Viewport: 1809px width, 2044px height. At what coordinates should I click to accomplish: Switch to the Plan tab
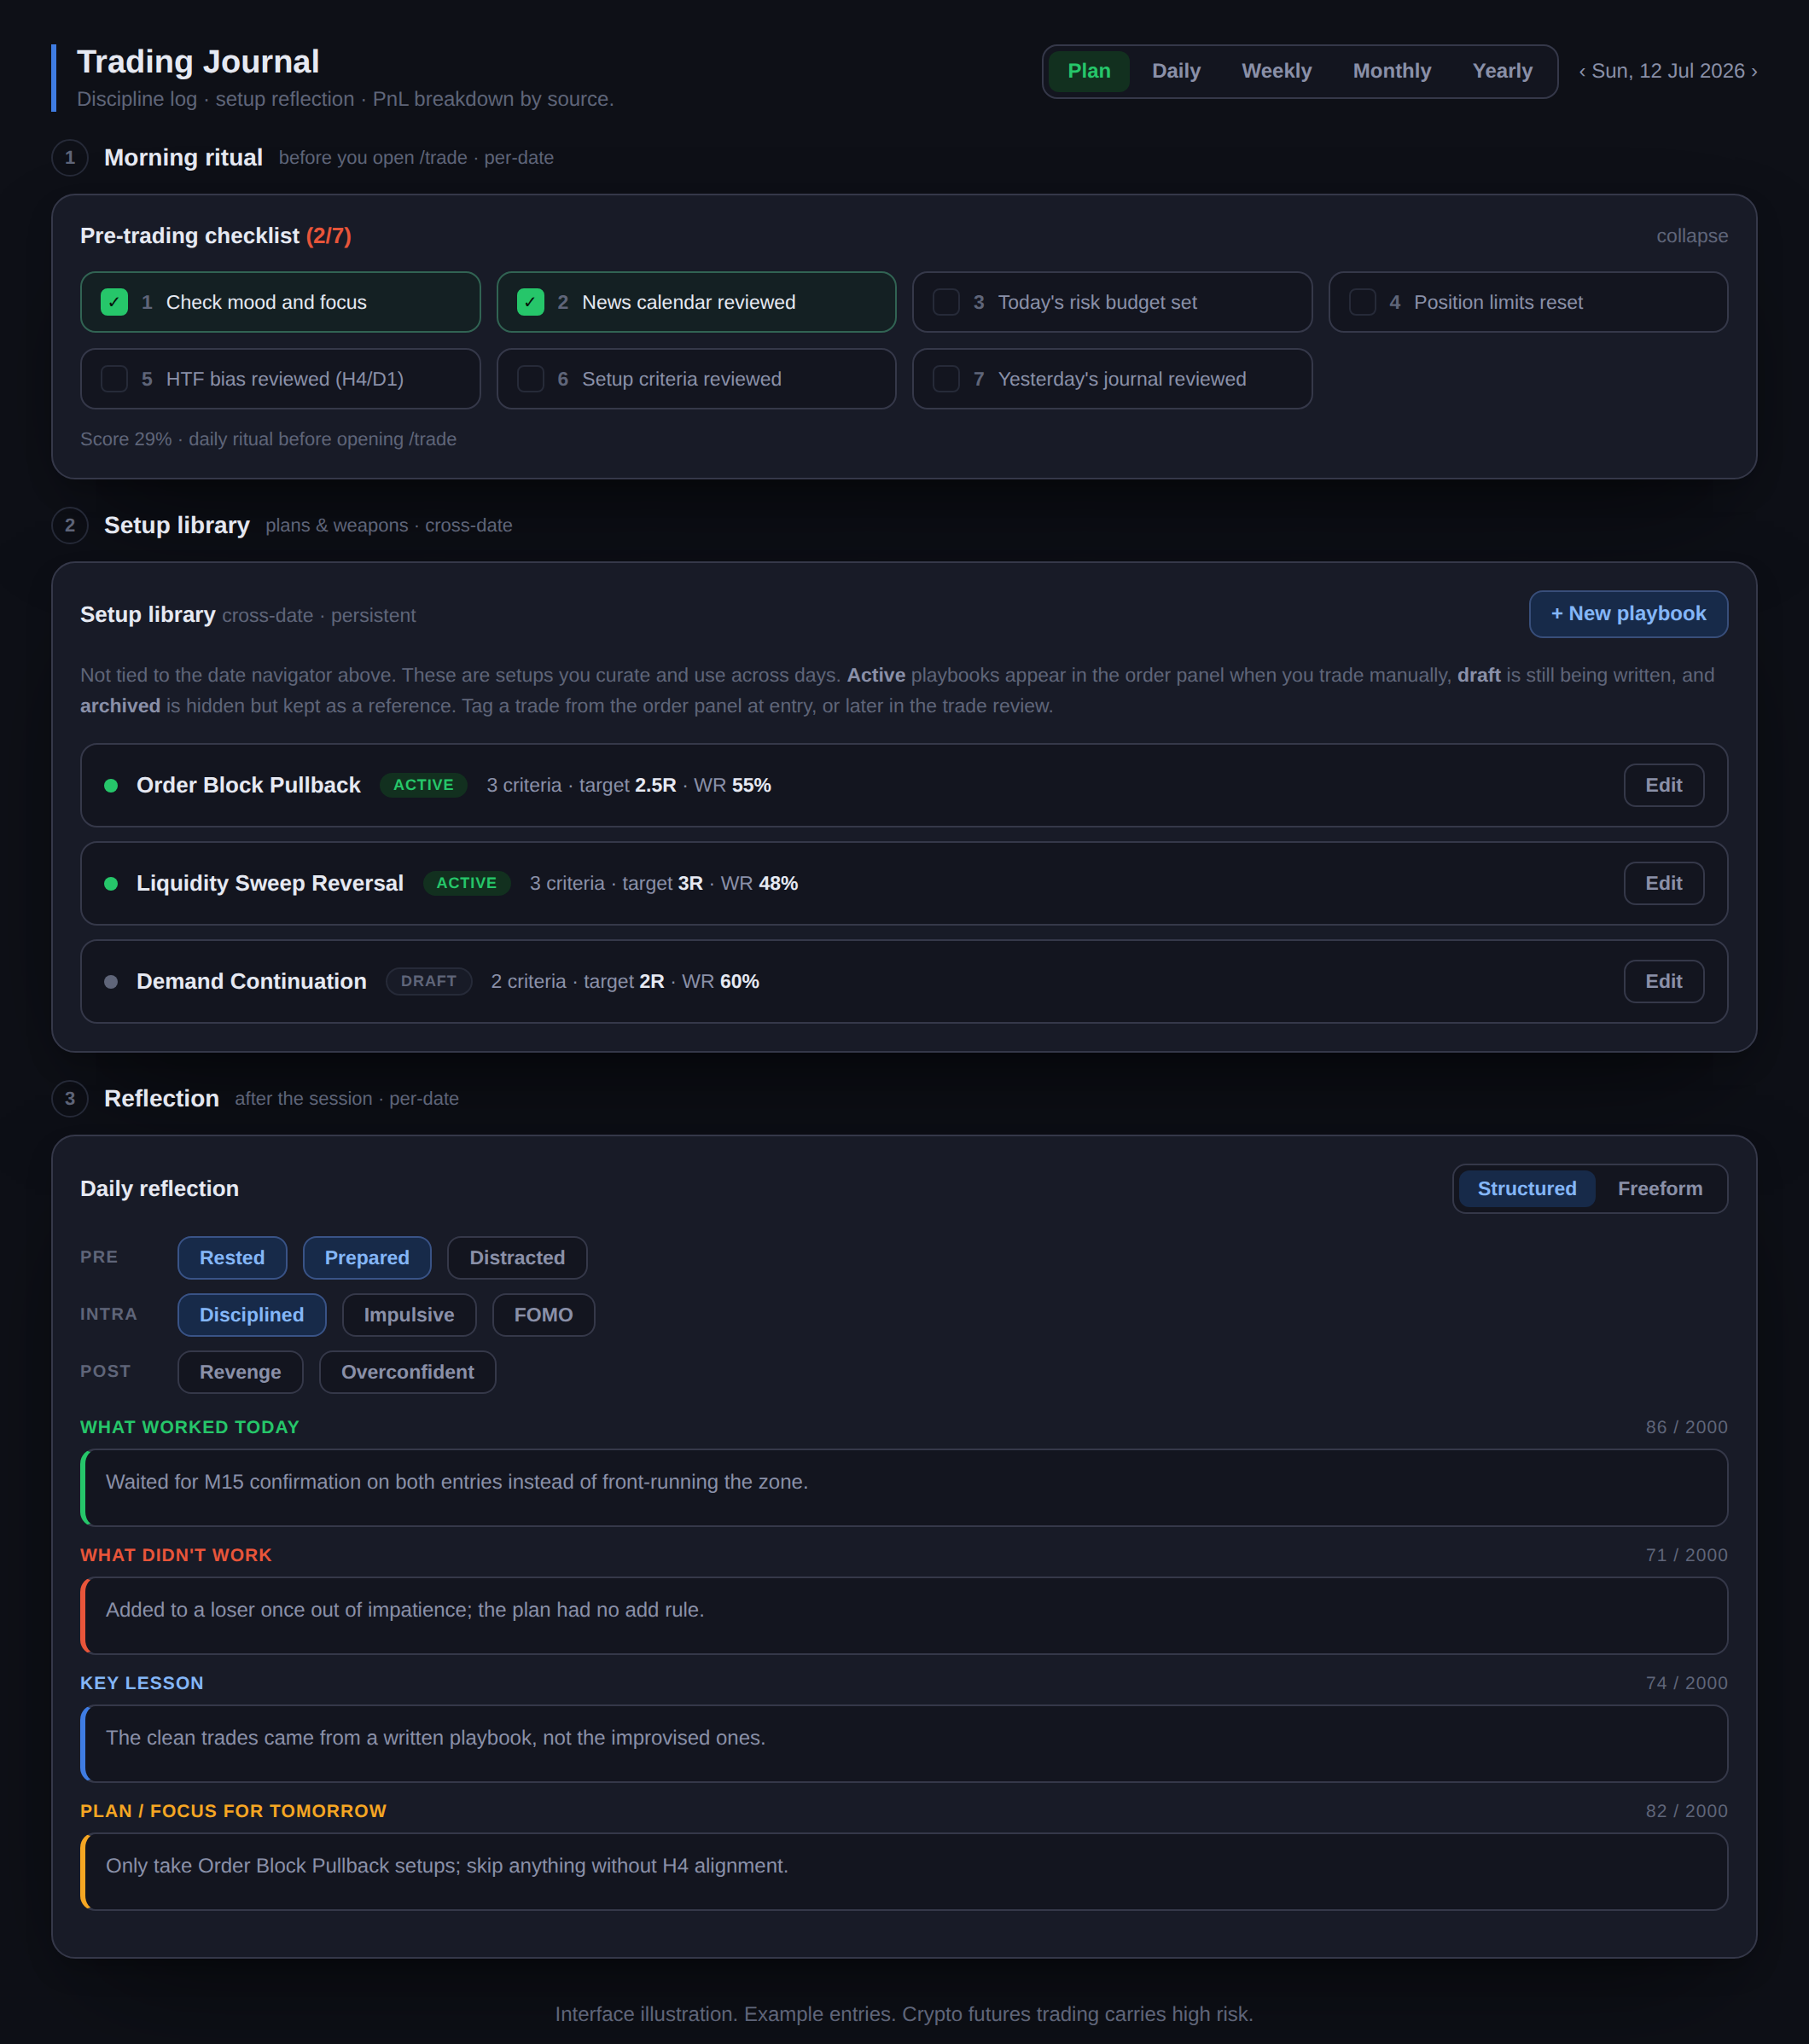1088,71
